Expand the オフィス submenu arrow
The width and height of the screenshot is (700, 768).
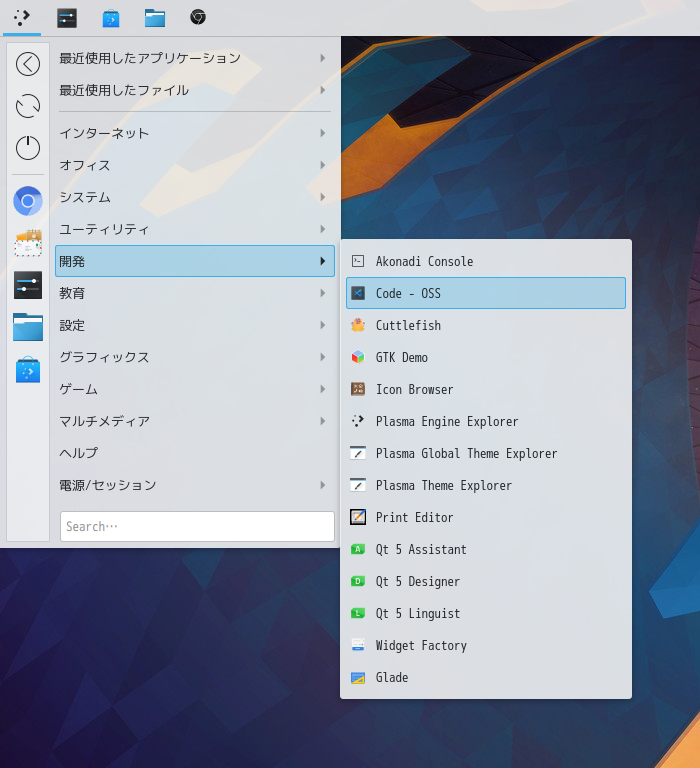point(323,165)
